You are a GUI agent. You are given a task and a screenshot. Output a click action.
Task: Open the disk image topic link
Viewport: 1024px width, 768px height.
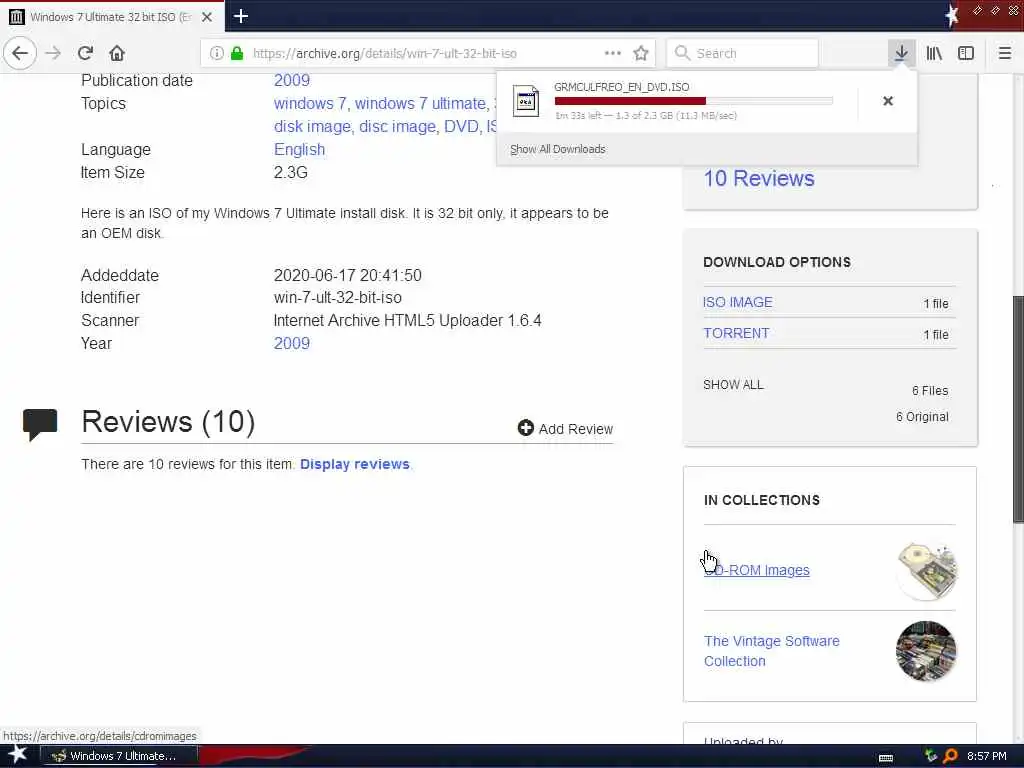pyautogui.click(x=312, y=127)
